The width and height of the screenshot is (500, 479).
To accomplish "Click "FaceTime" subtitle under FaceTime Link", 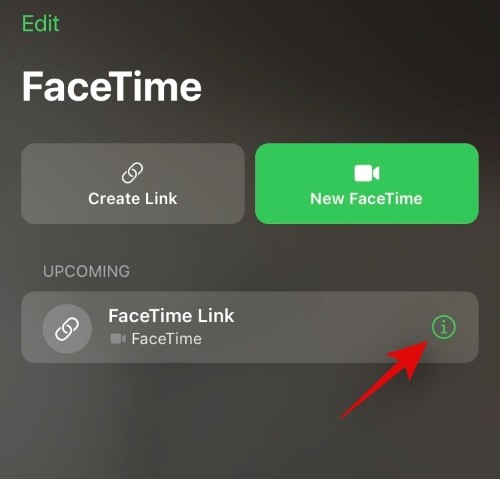I will (x=166, y=339).
